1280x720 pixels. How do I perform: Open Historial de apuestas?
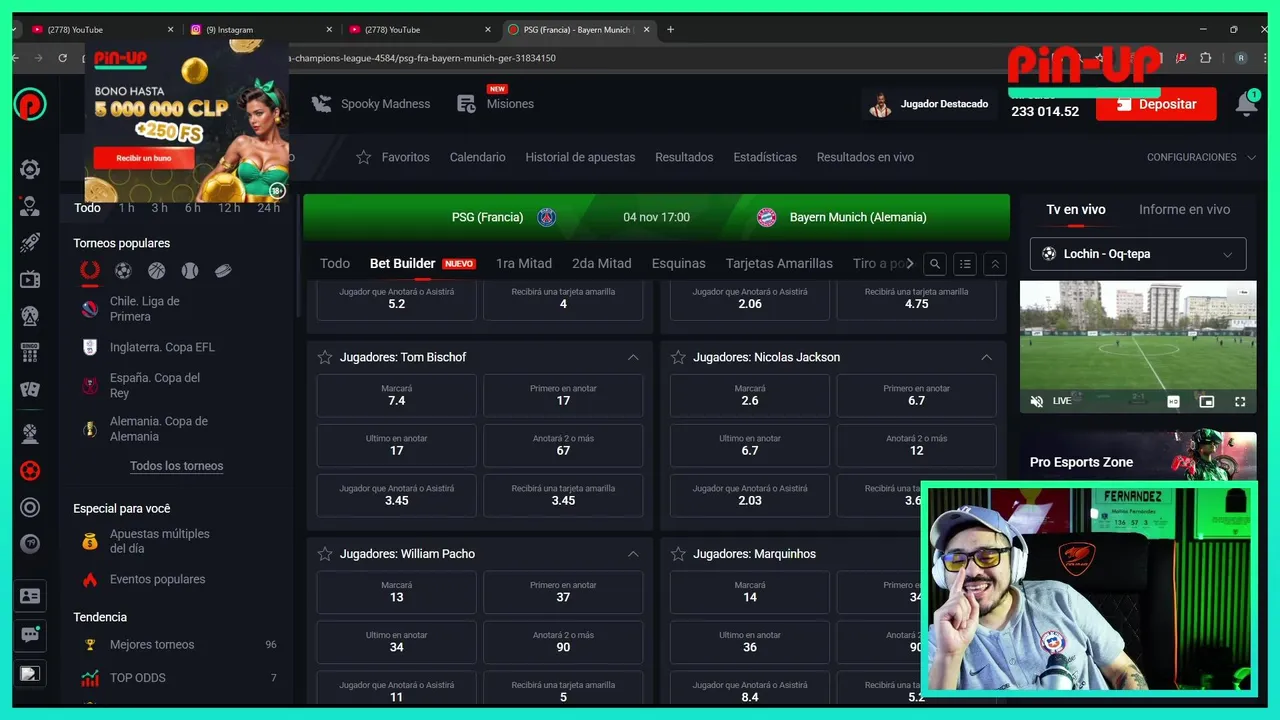coord(580,157)
